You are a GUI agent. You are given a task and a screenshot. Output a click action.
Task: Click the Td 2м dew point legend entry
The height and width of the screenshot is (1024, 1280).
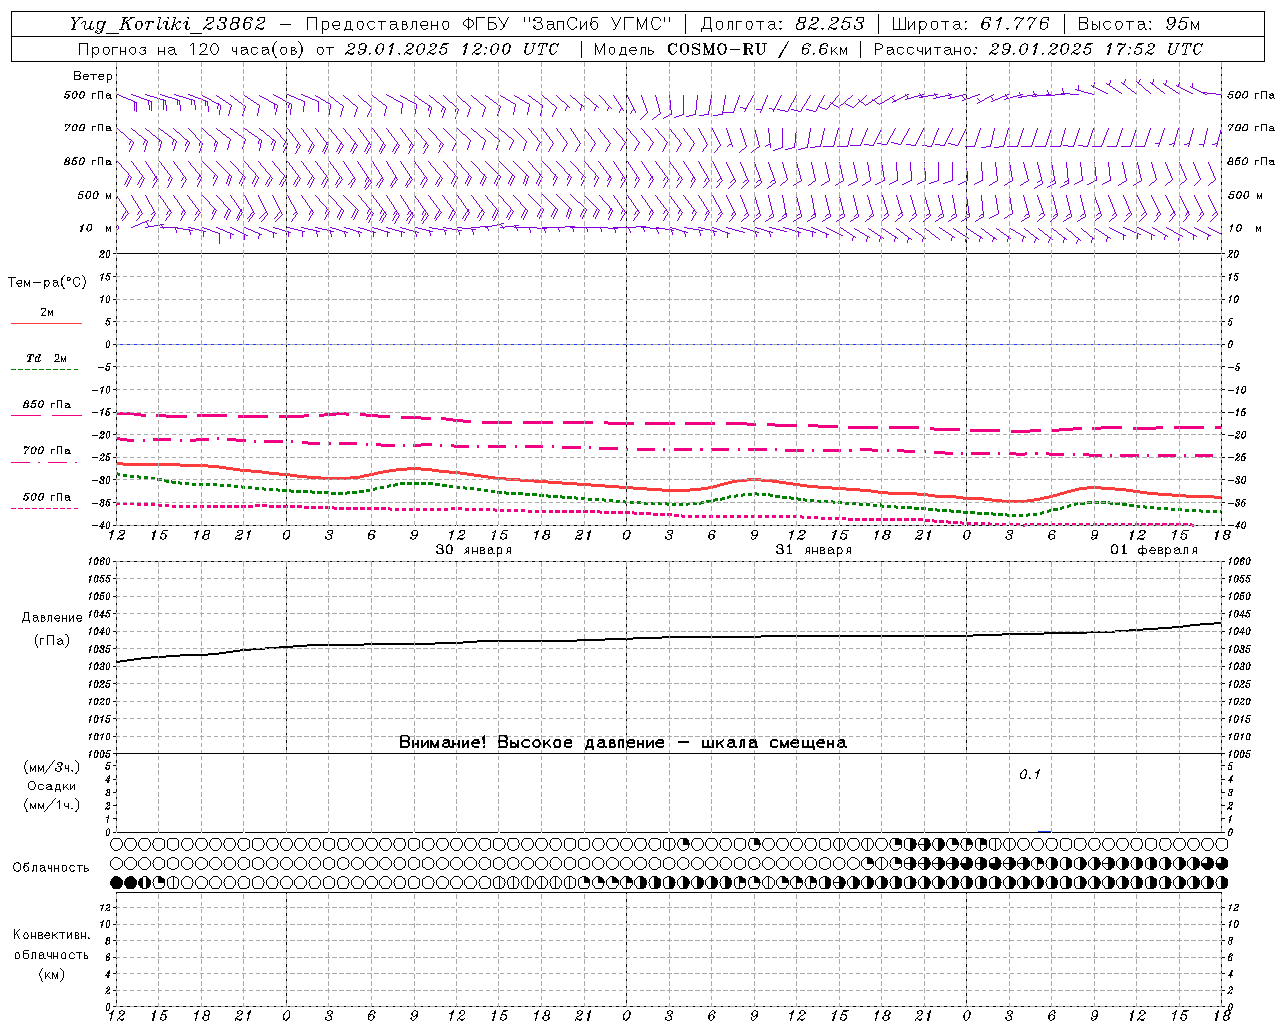click(47, 358)
